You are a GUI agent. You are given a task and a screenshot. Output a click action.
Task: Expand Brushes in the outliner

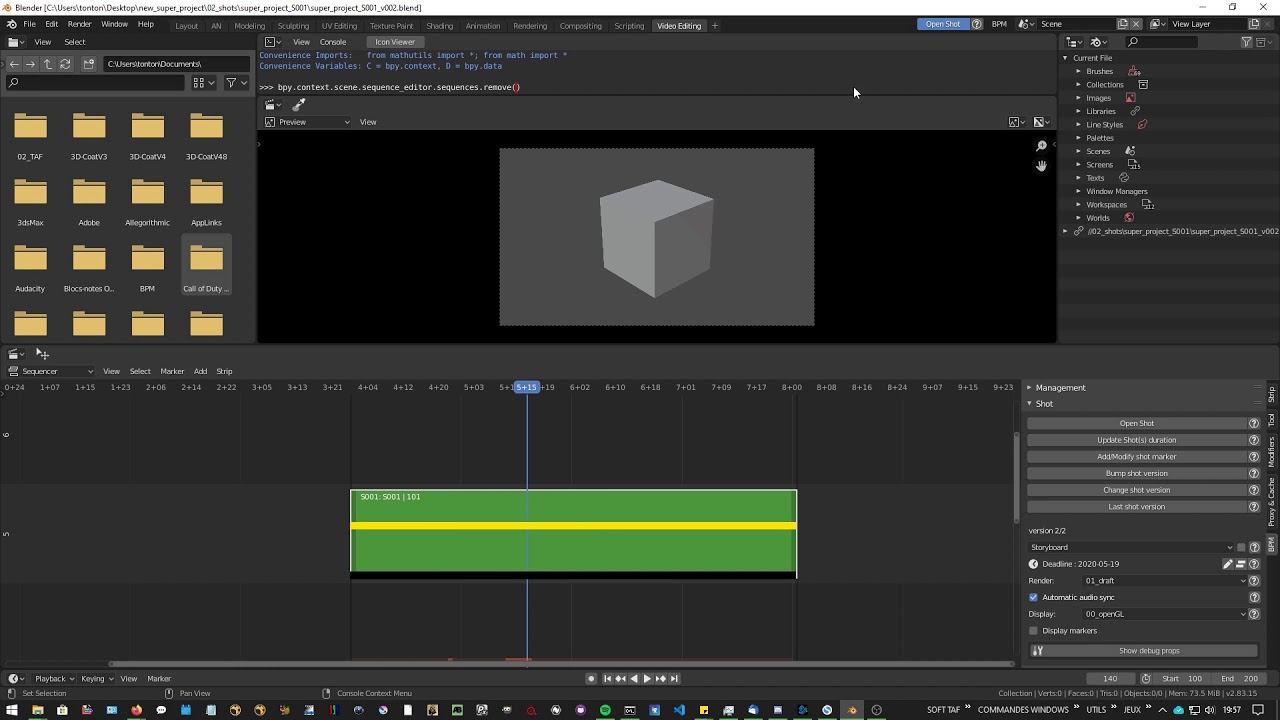point(1078,71)
